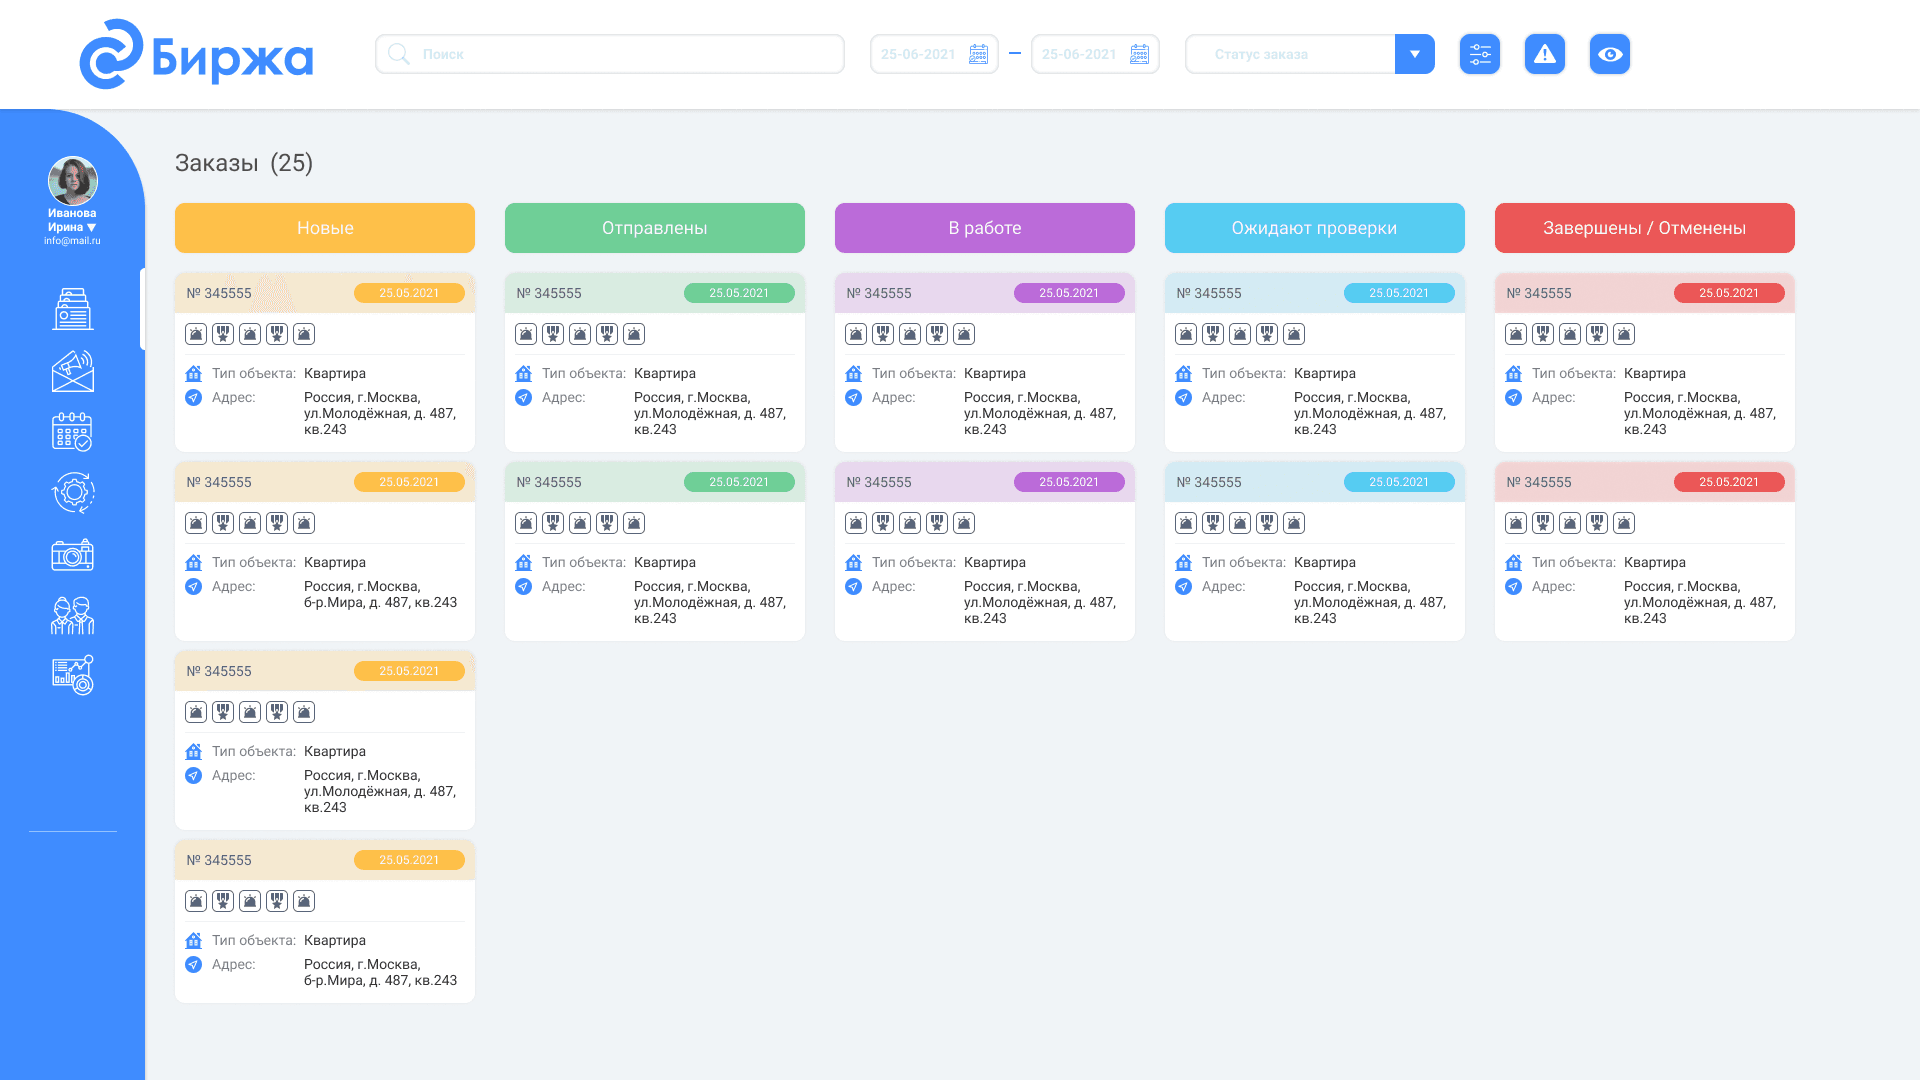Click the address arrow icon in top Отправлены card
The width and height of the screenshot is (1920, 1080).
coord(523,398)
